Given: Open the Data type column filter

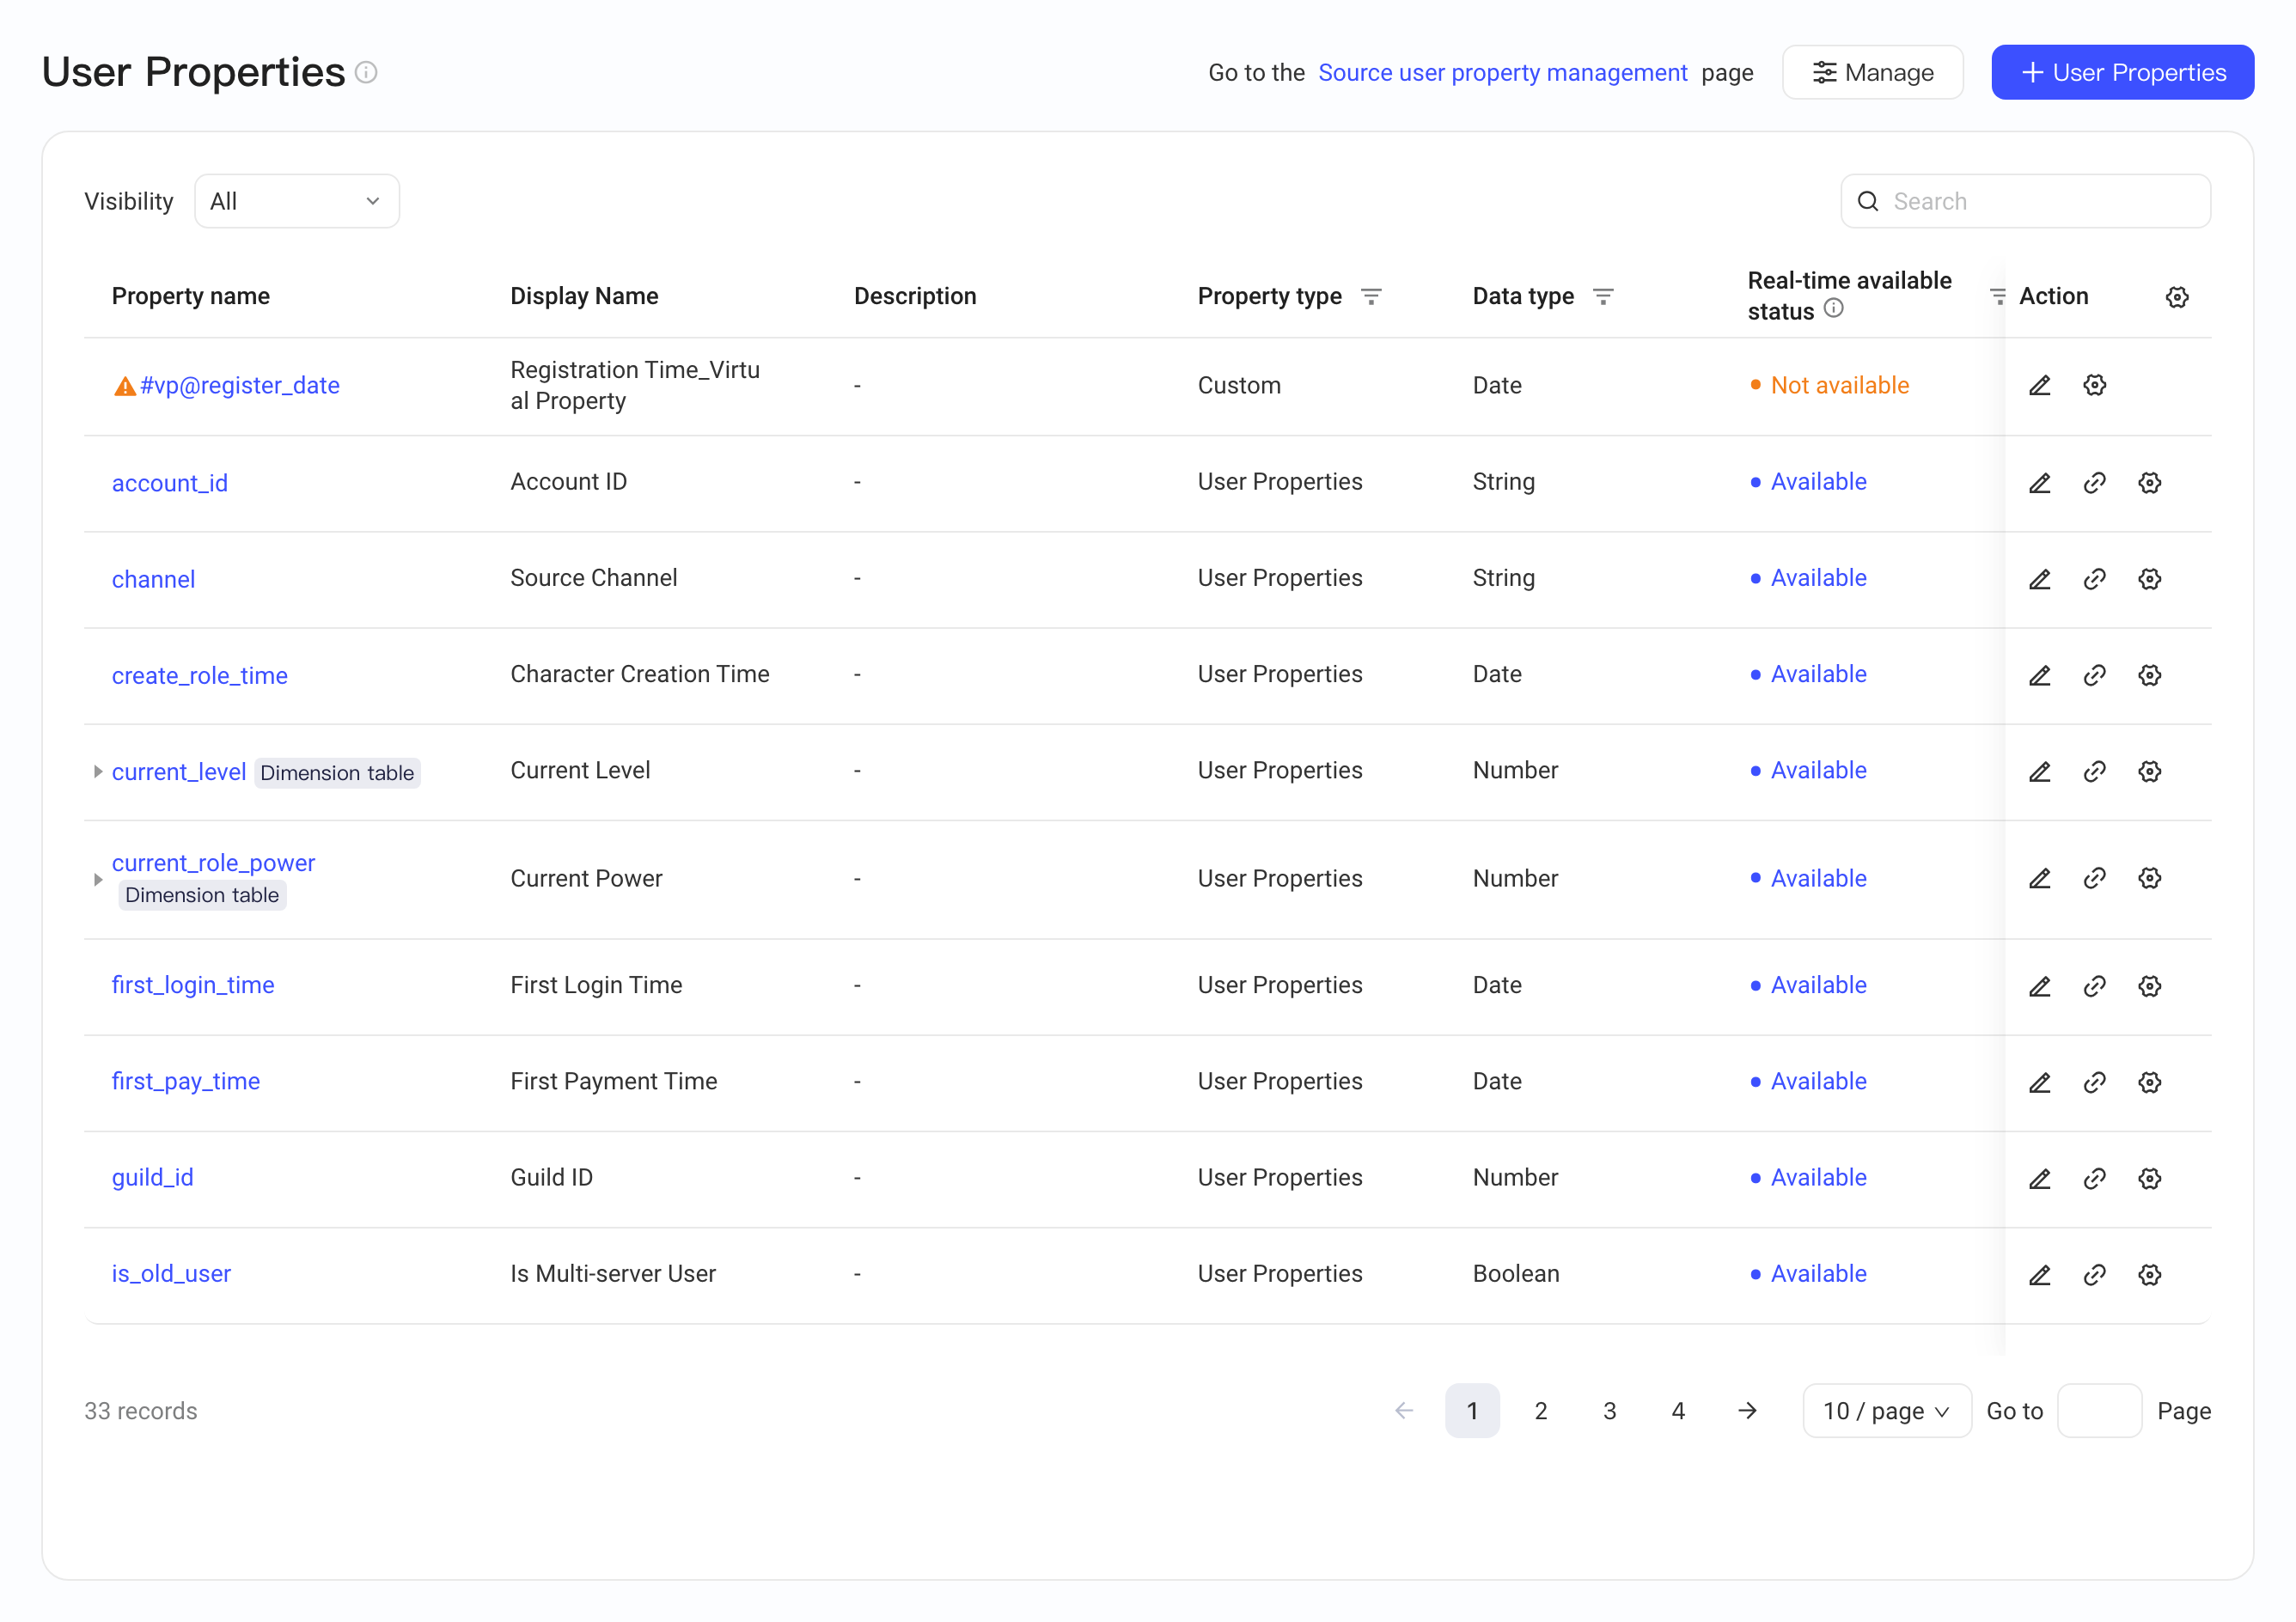Looking at the screenshot, I should 1603,296.
